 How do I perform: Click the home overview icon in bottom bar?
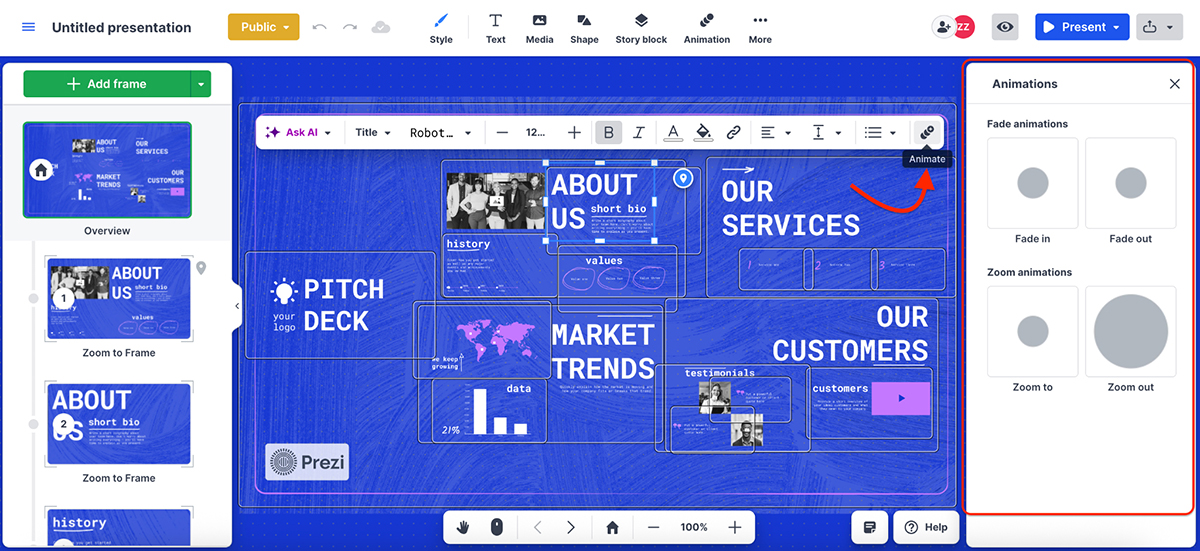612,527
